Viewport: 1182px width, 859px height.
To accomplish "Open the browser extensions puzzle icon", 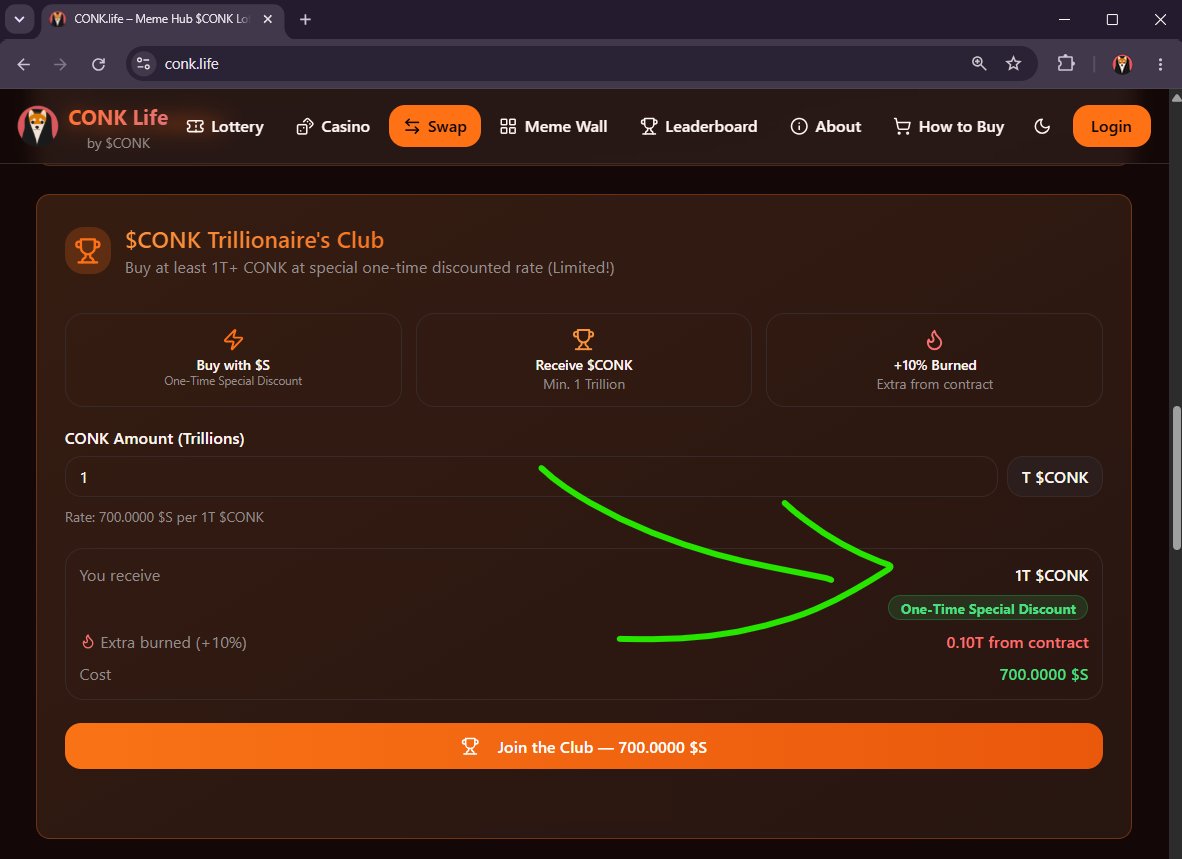I will [x=1066, y=64].
